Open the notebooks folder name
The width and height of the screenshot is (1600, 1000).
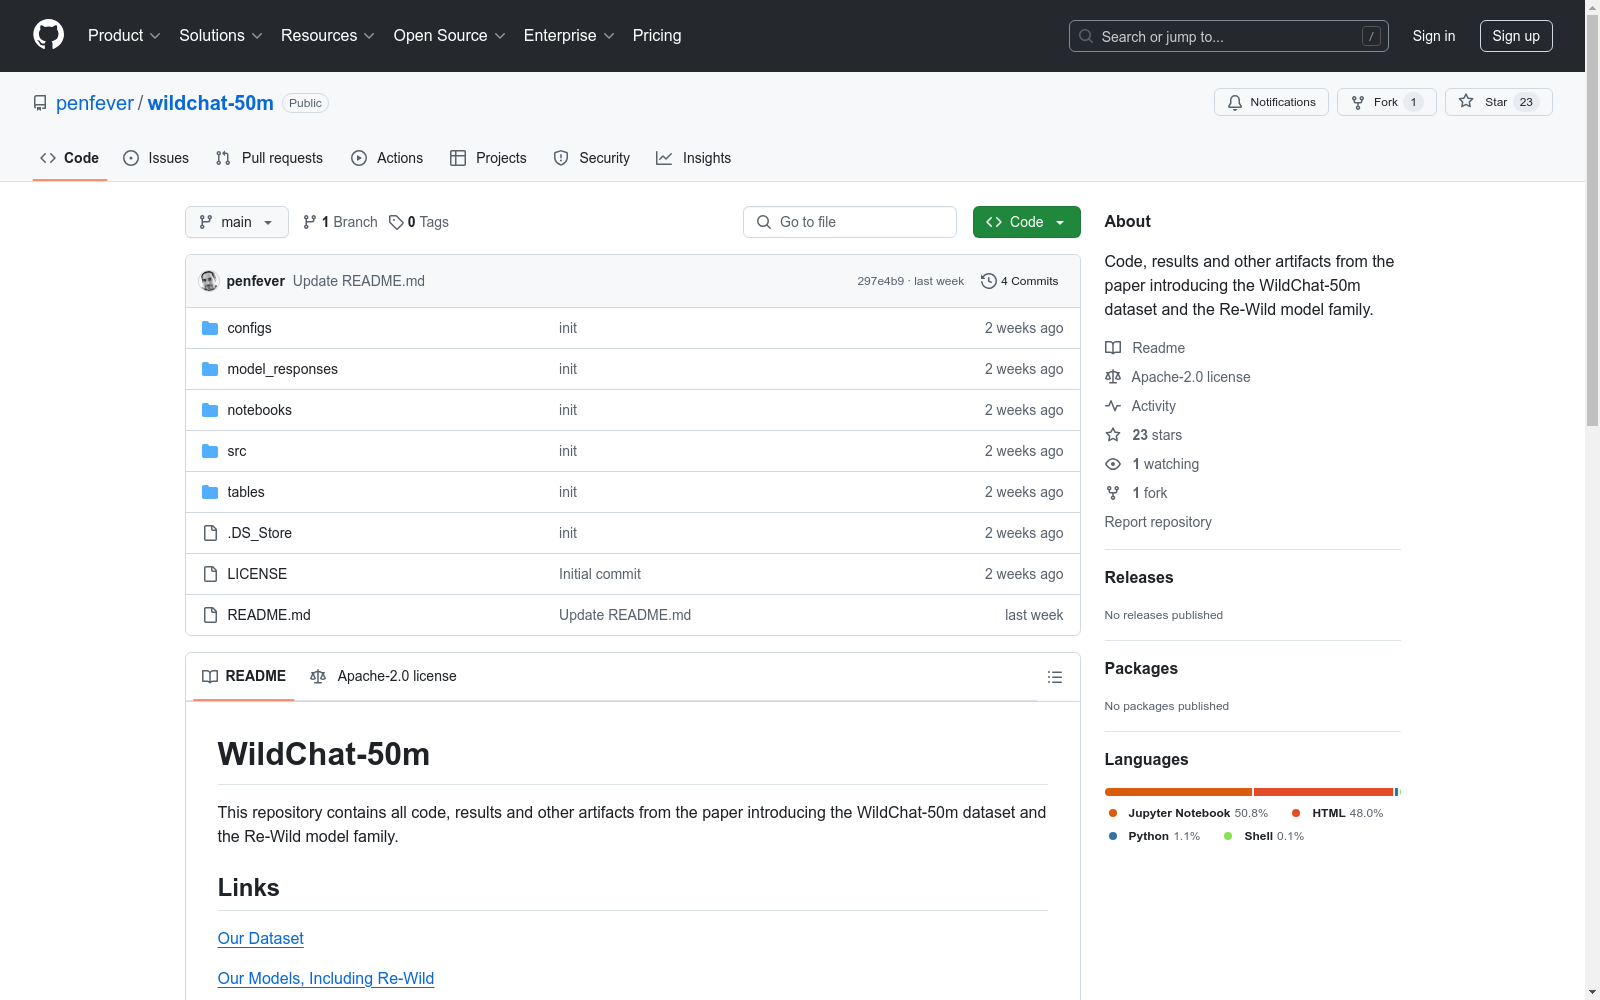[260, 410]
